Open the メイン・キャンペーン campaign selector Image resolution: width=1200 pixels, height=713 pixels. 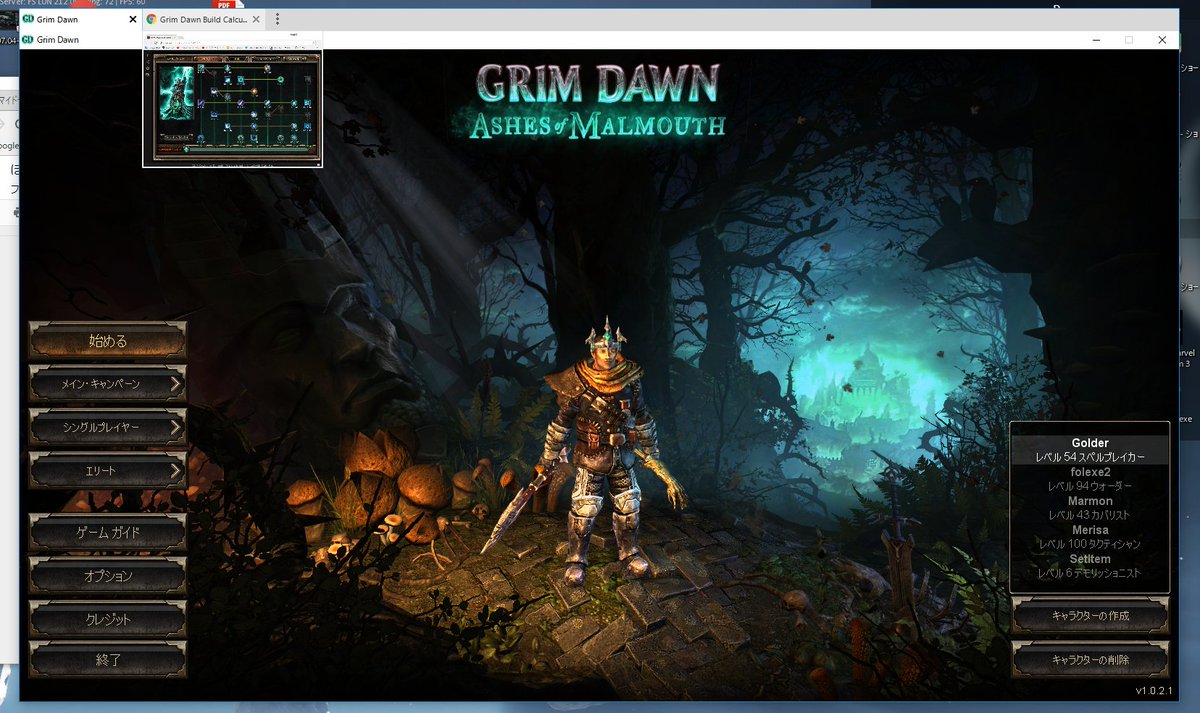pyautogui.click(x=107, y=383)
